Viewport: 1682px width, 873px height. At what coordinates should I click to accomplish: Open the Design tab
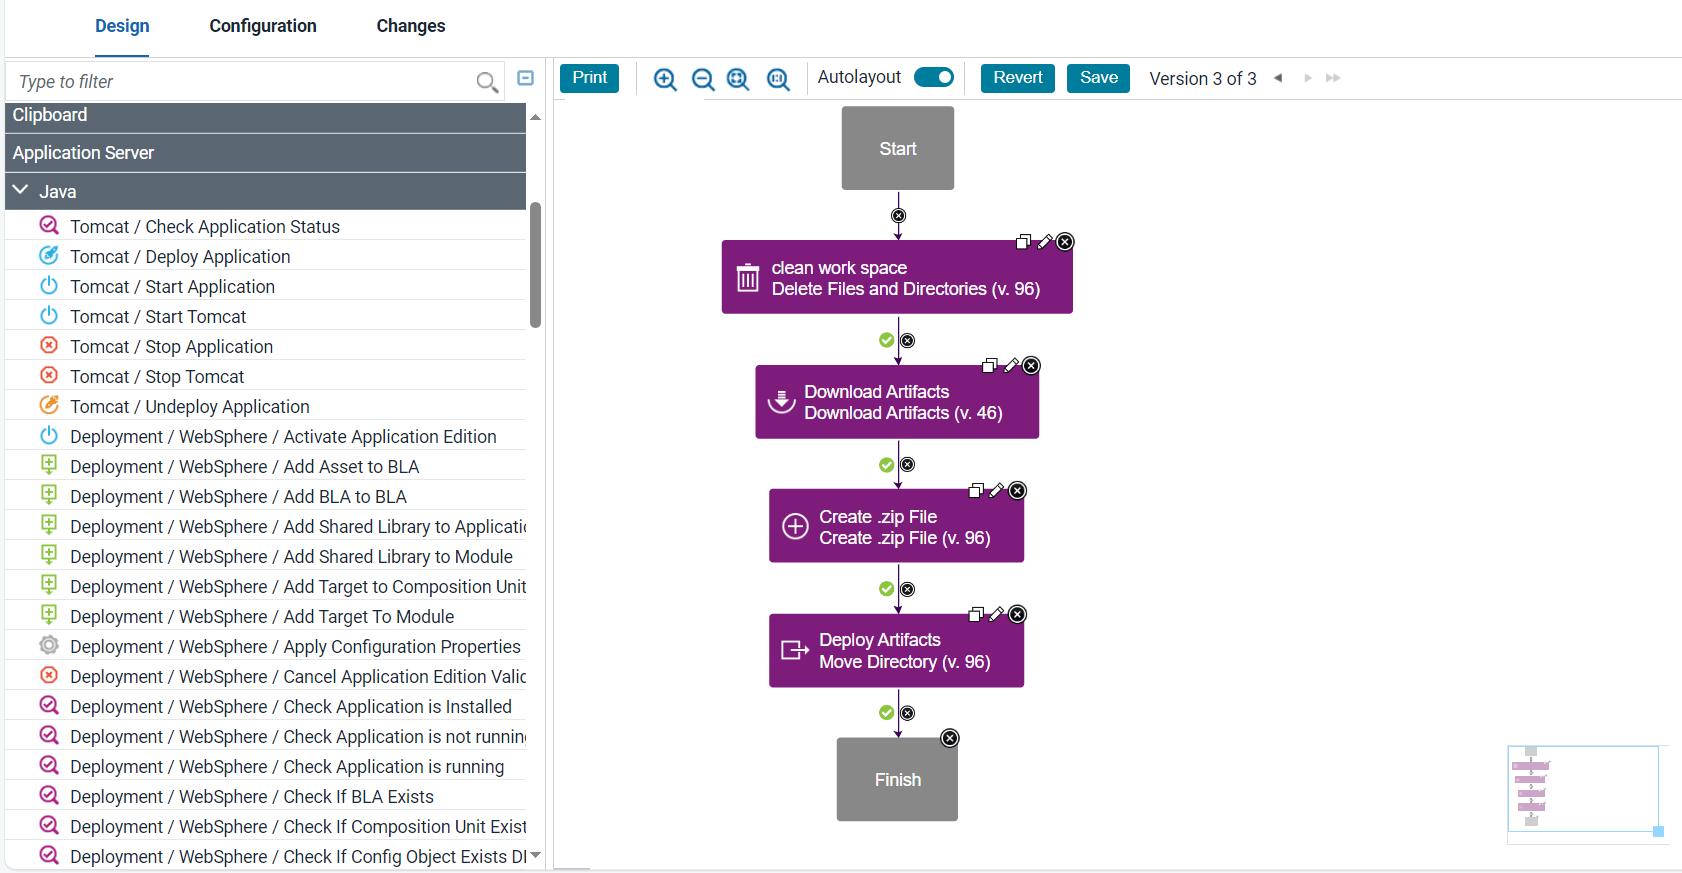coord(122,26)
